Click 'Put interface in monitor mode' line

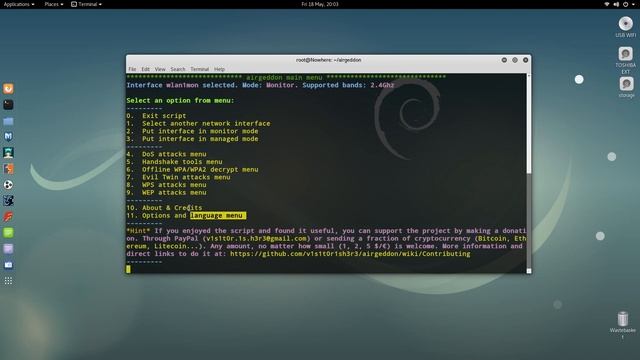192,131
